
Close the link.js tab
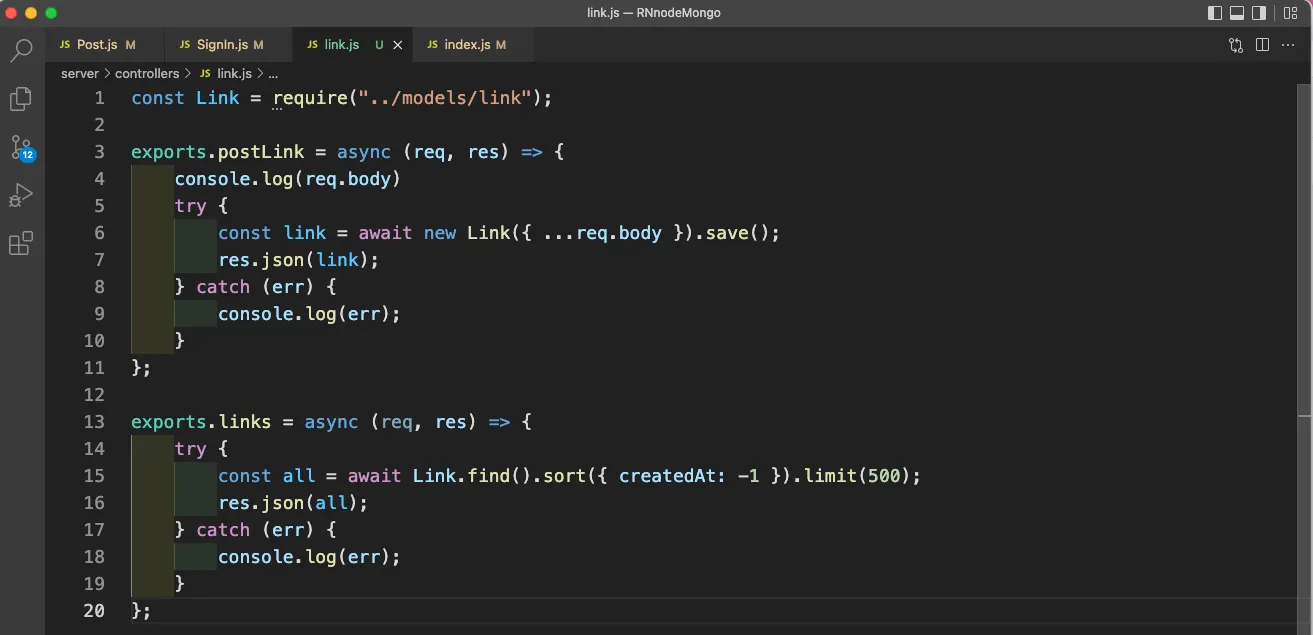point(398,45)
